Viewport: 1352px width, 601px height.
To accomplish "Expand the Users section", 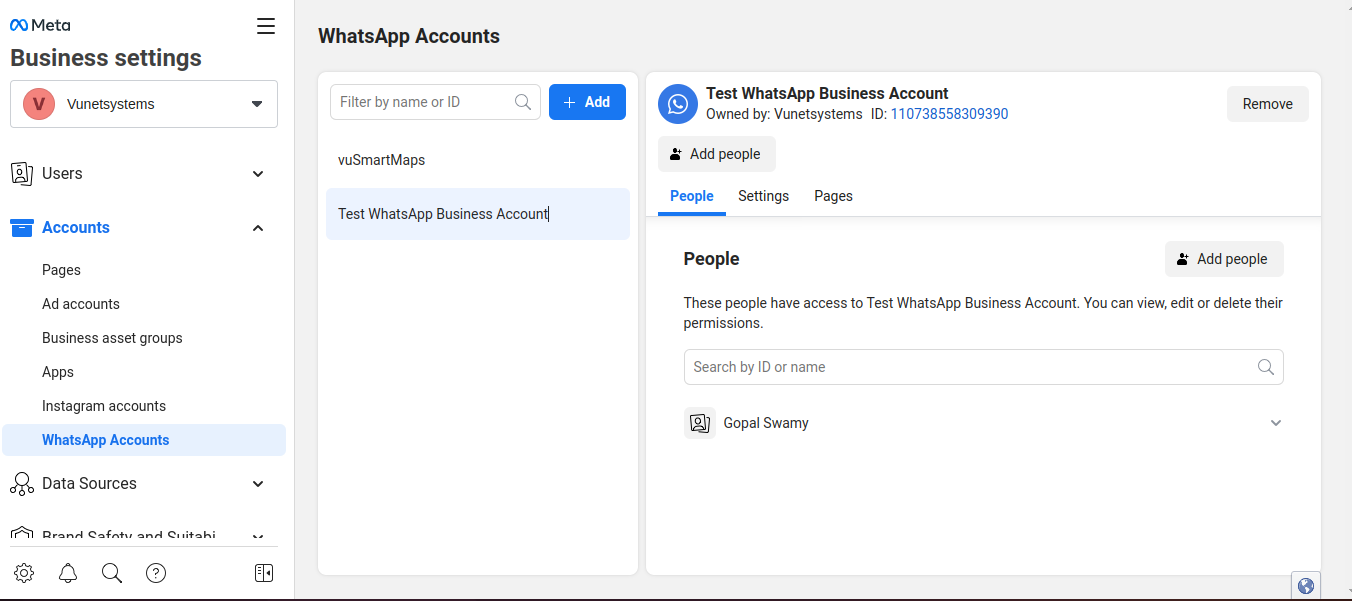I will coord(258,174).
